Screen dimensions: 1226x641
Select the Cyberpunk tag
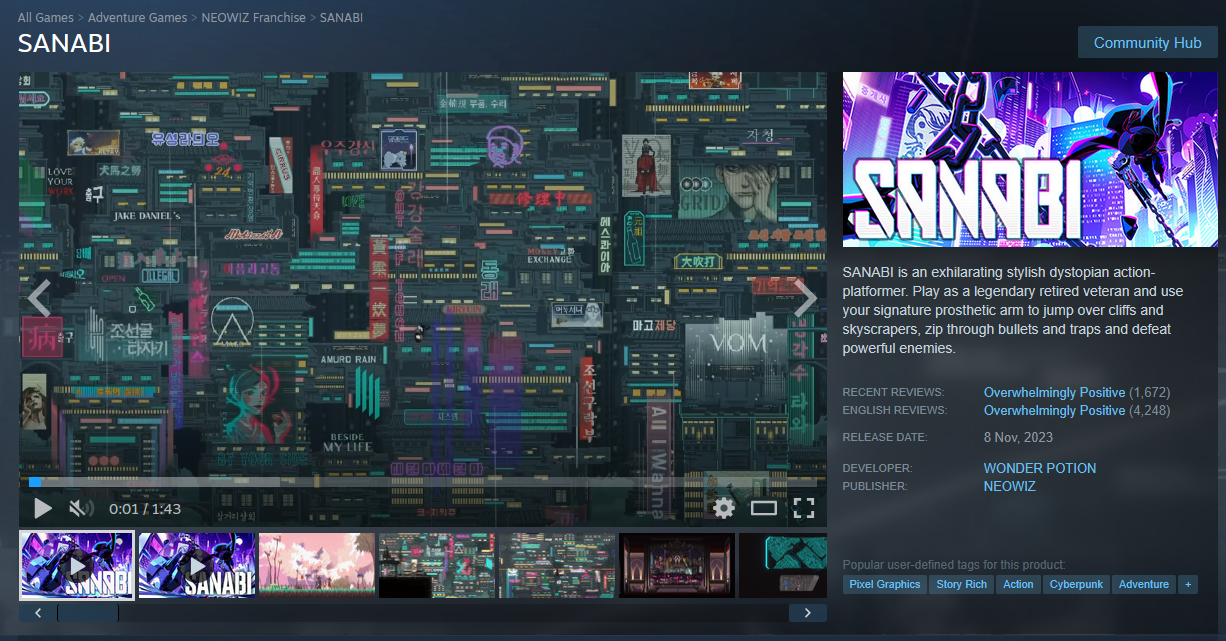1076,584
